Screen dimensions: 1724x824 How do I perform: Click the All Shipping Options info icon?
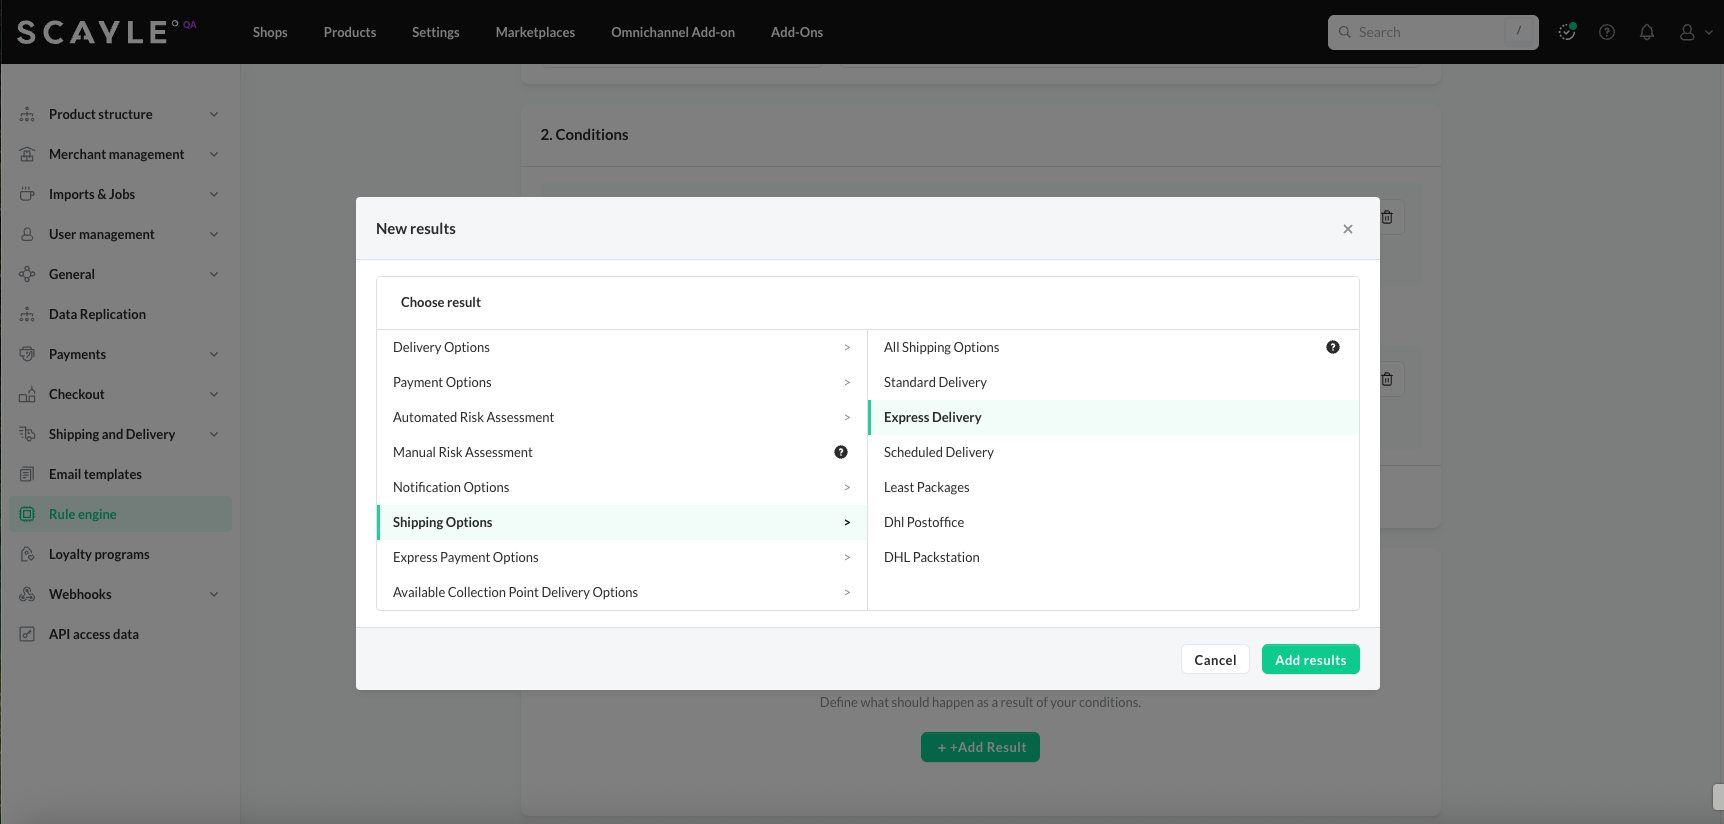(1332, 347)
